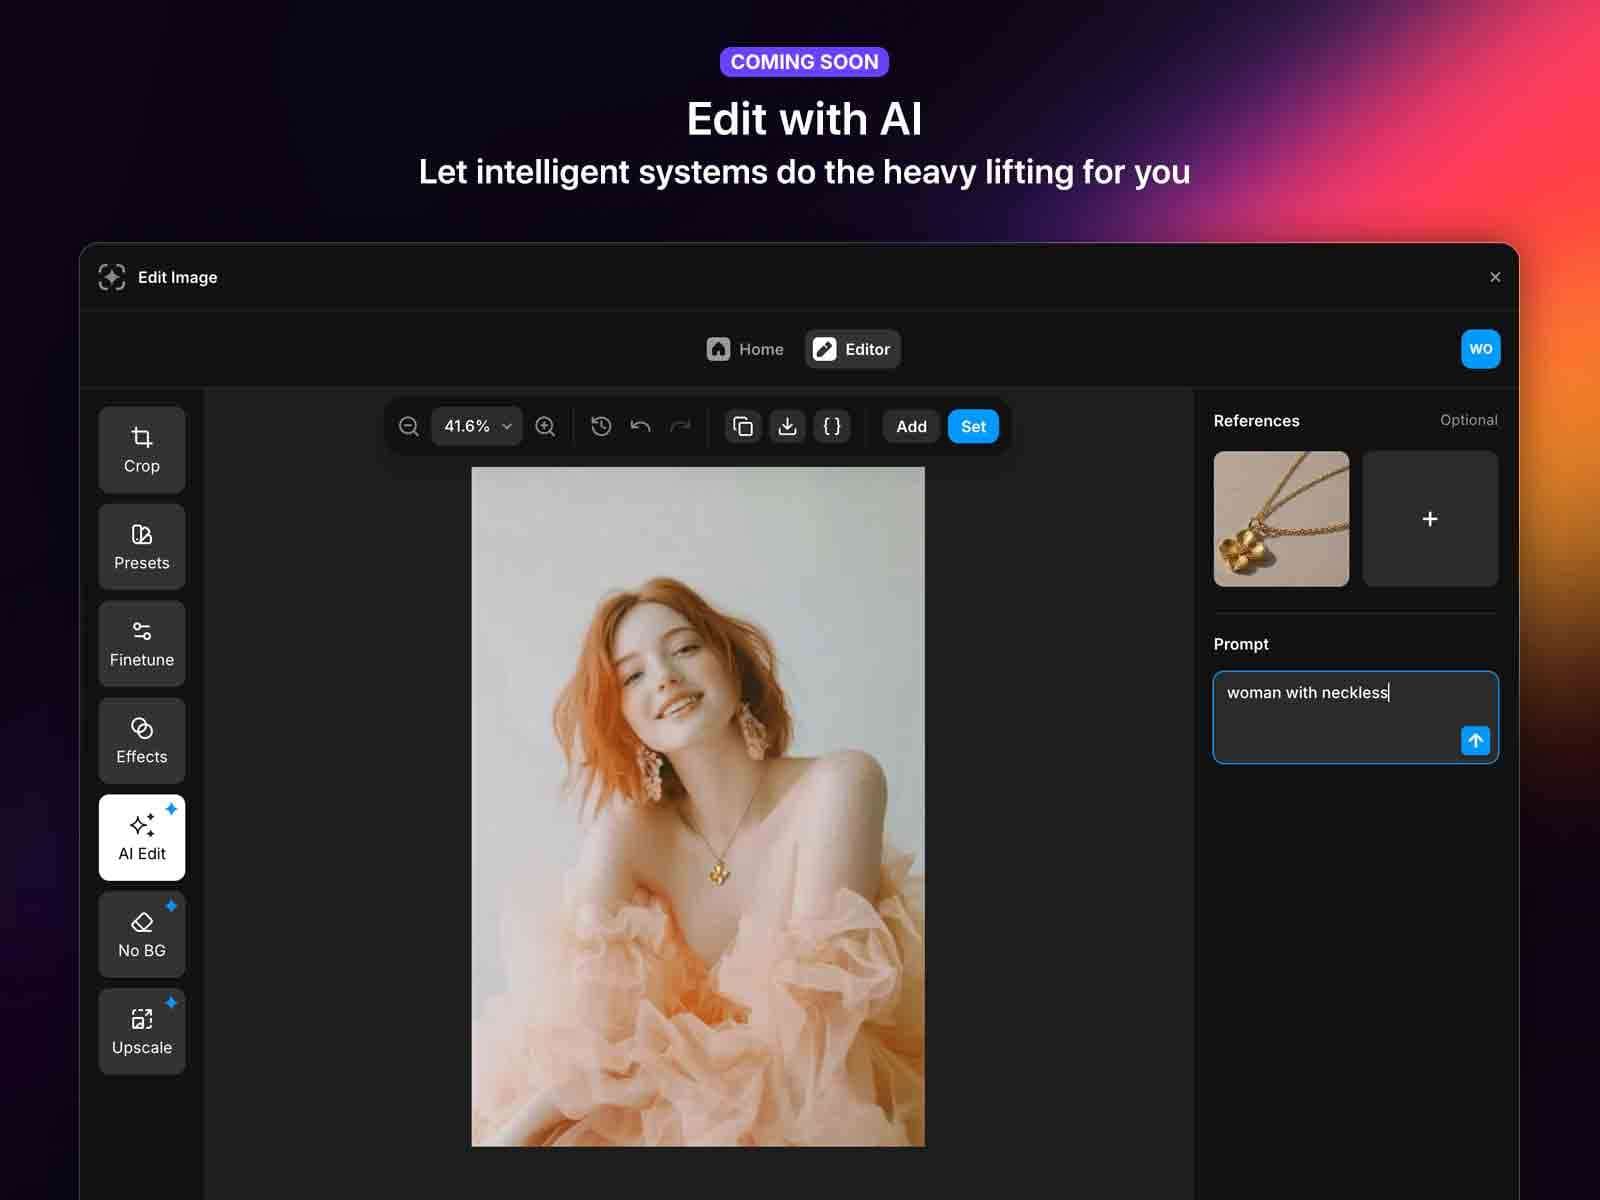Viewport: 1600px width, 1200px height.
Task: Open the curly braces code options
Action: 831,426
